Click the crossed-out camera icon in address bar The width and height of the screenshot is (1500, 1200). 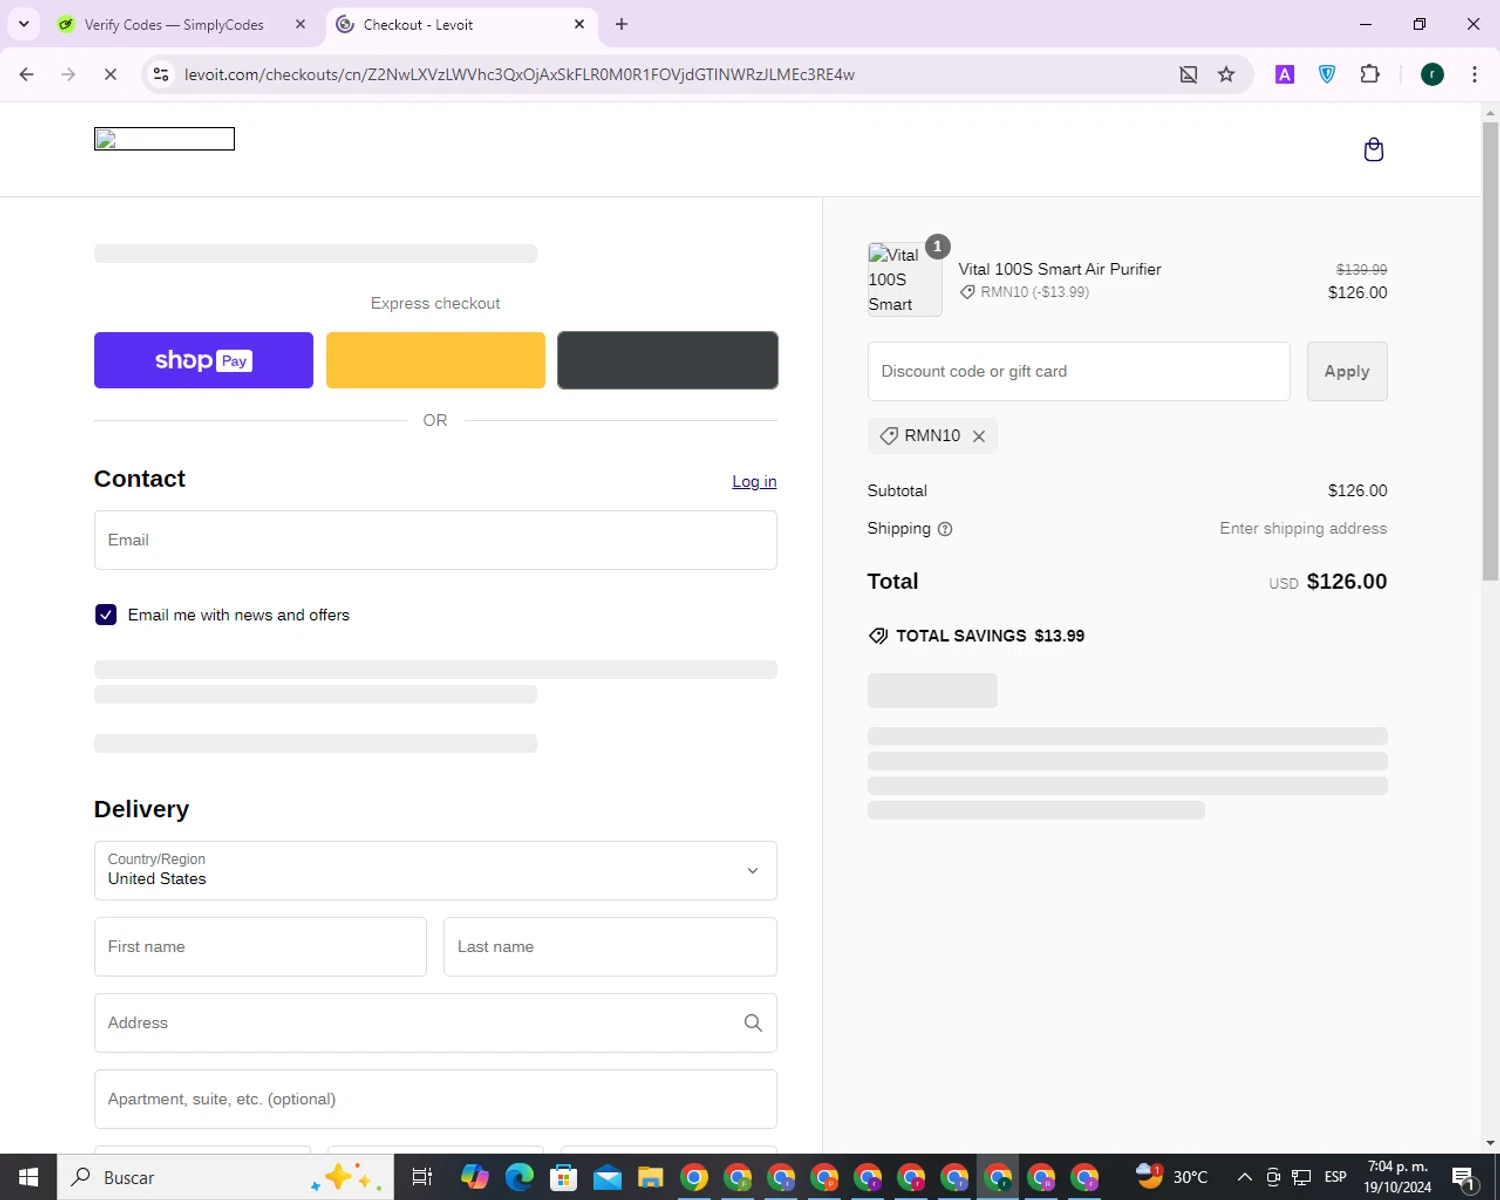[x=1188, y=74]
